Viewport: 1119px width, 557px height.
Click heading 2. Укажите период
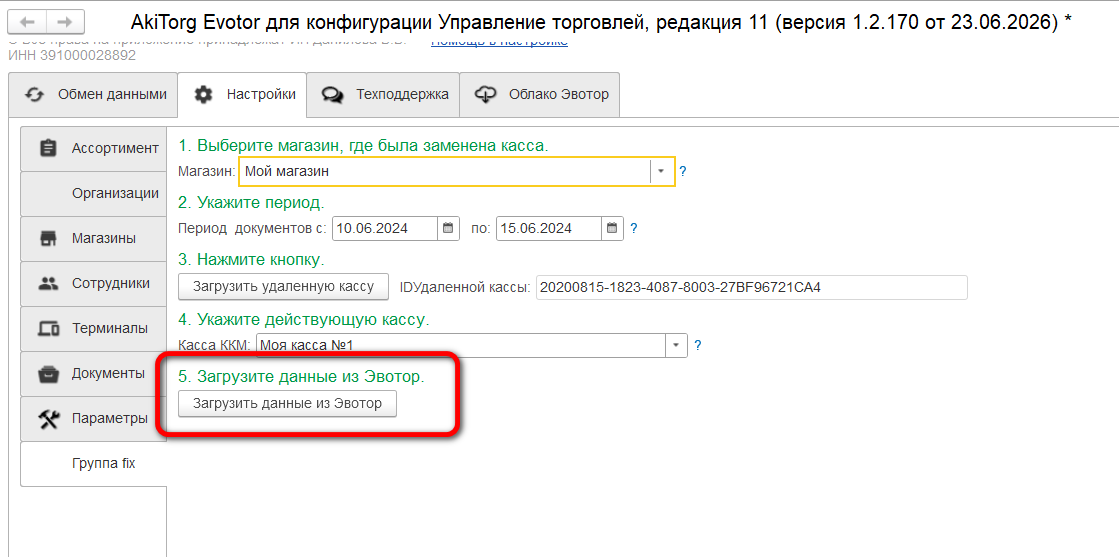pos(251,202)
